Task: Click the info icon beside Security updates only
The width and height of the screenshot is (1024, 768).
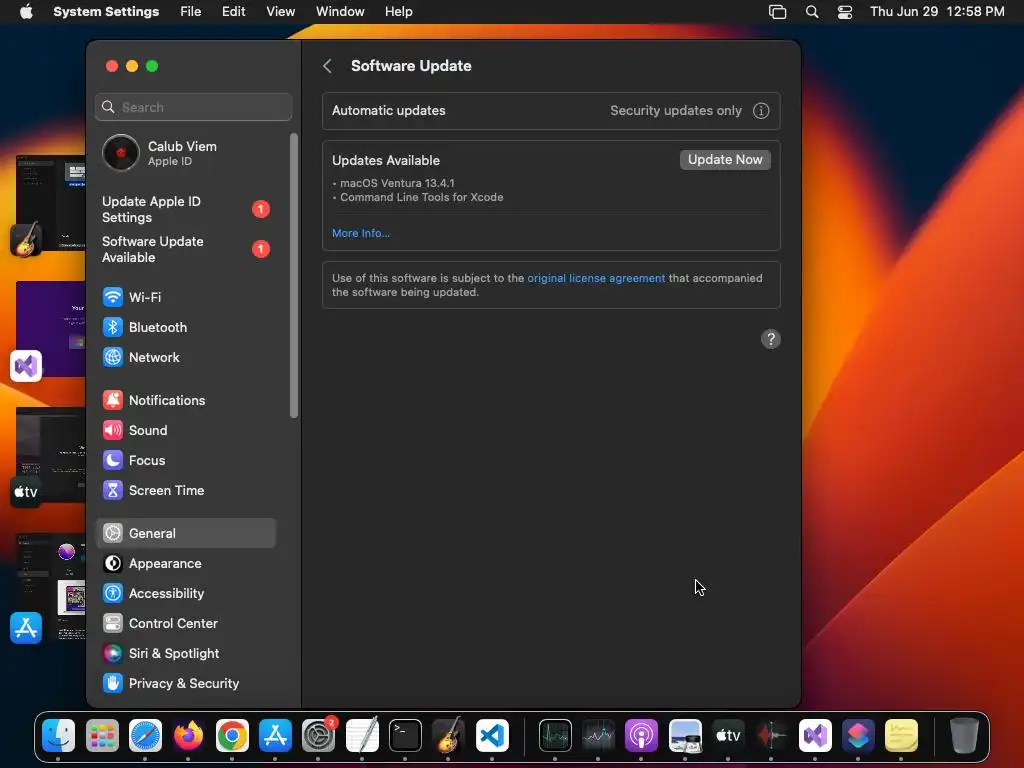Action: (x=761, y=111)
